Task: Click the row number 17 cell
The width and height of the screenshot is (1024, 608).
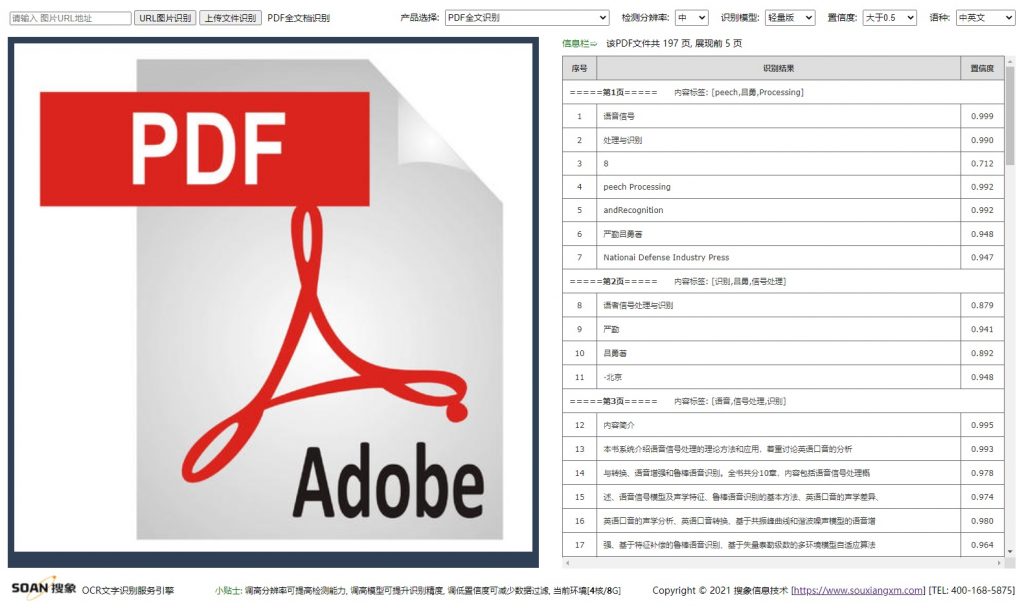Action: pos(579,545)
